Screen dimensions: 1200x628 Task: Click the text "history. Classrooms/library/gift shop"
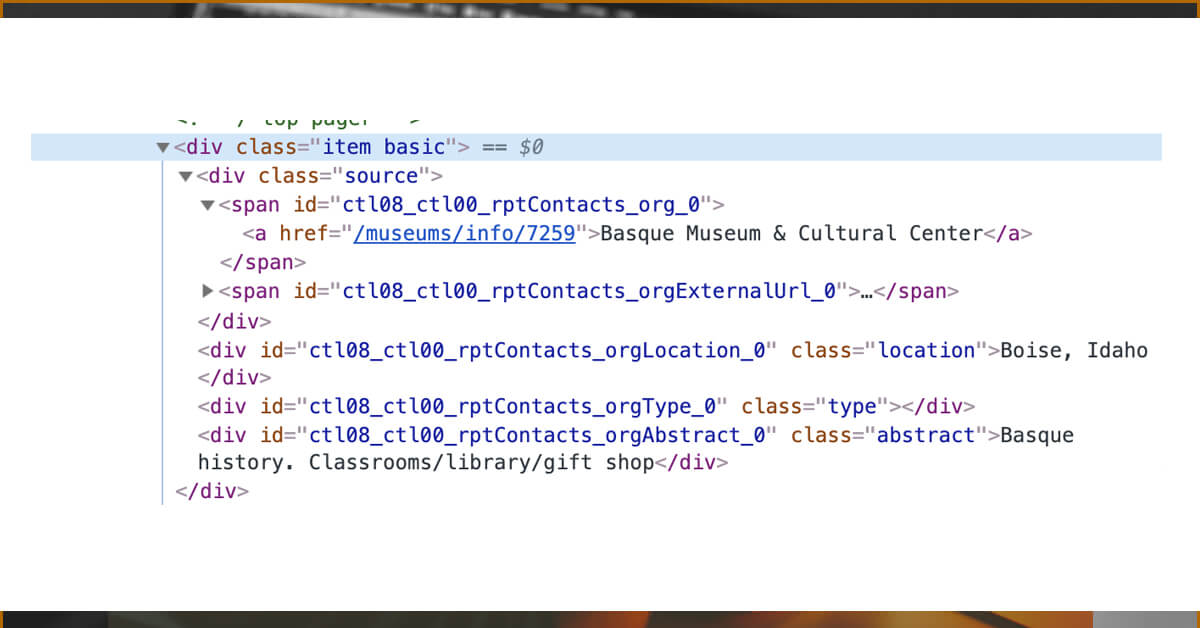[426, 463]
